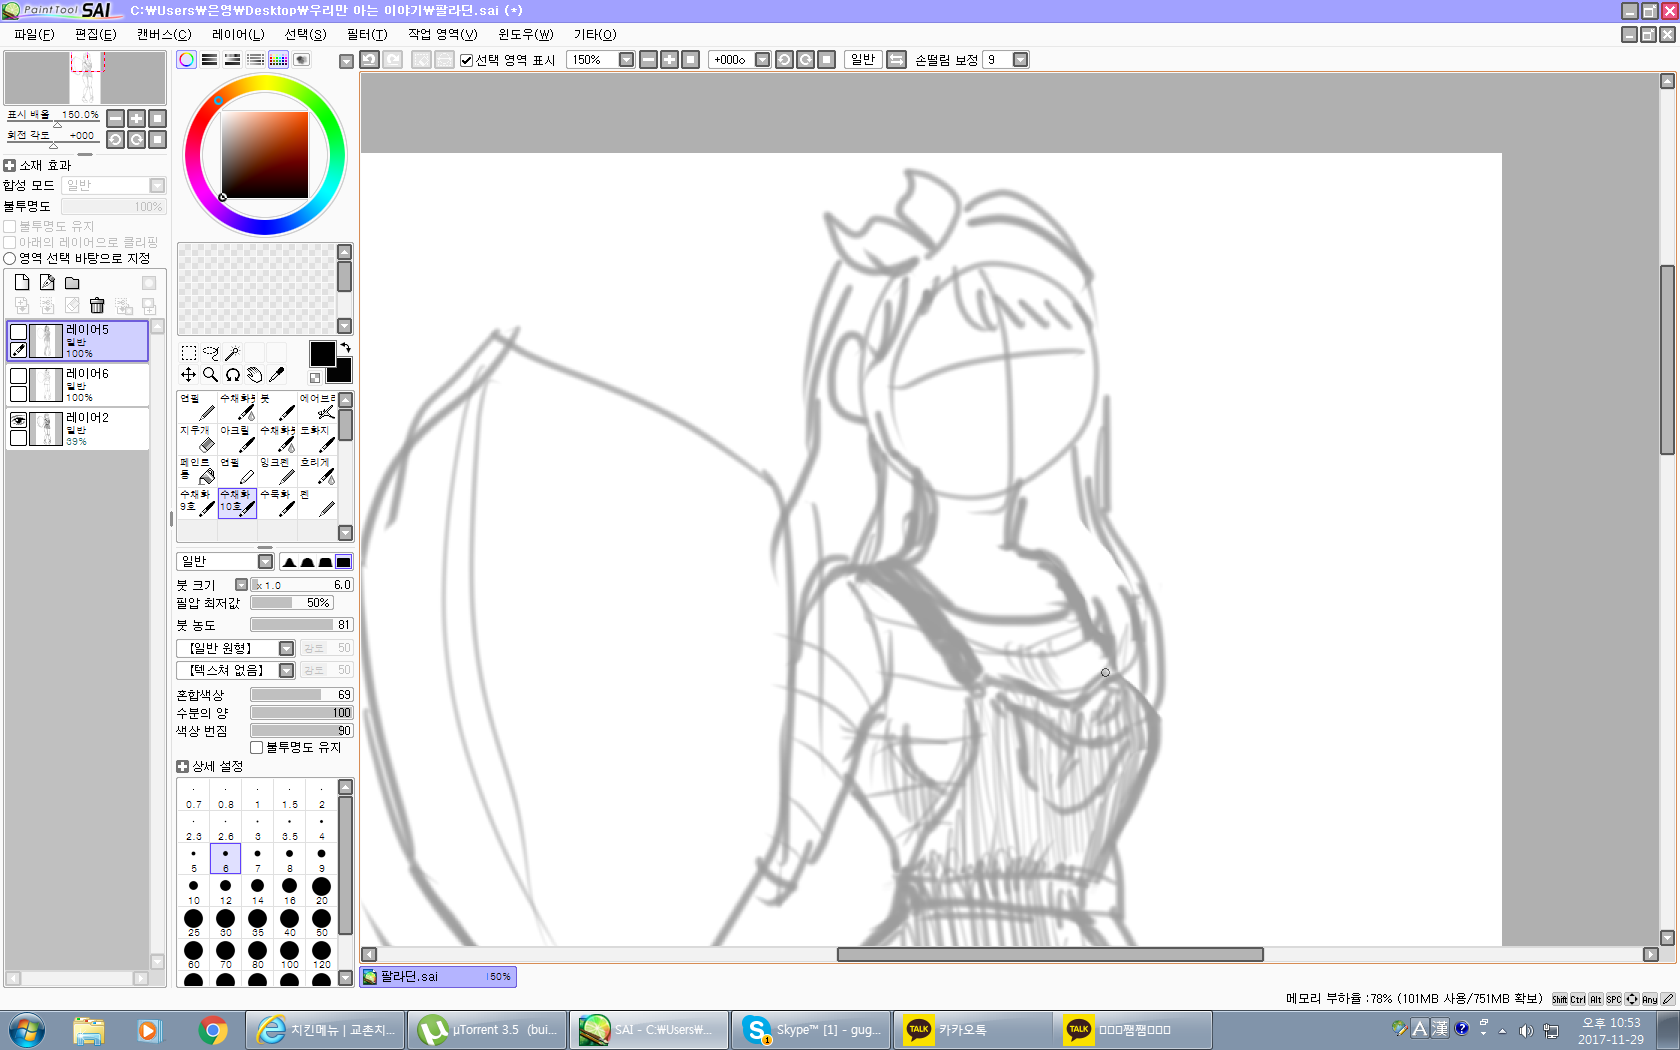Click the 붓 농도 density slider
Viewport: 1680px width, 1050px height.
point(301,625)
